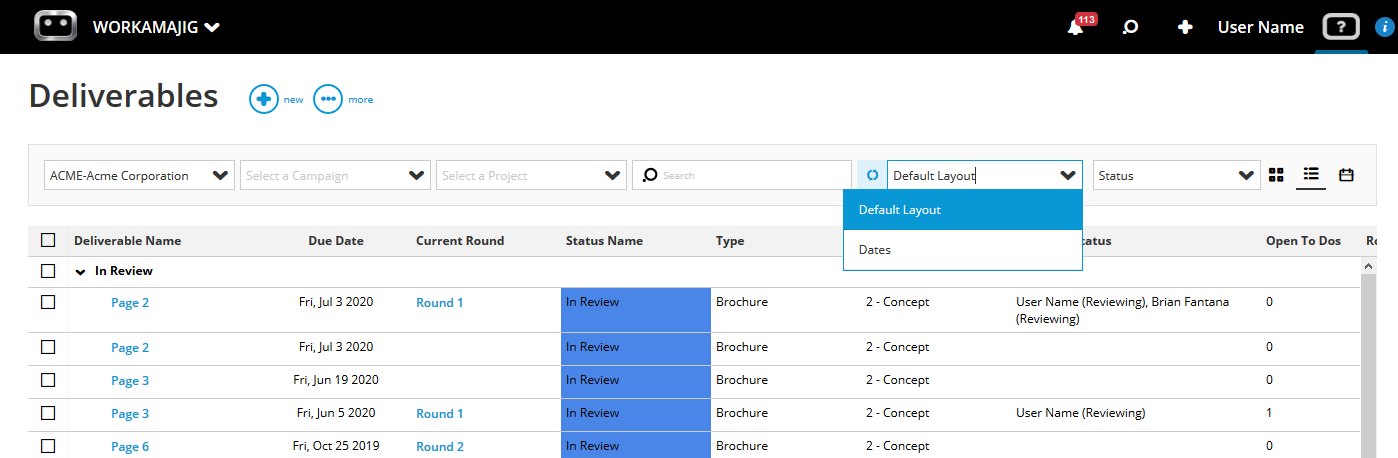Sort by Current Round column header

tap(460, 241)
